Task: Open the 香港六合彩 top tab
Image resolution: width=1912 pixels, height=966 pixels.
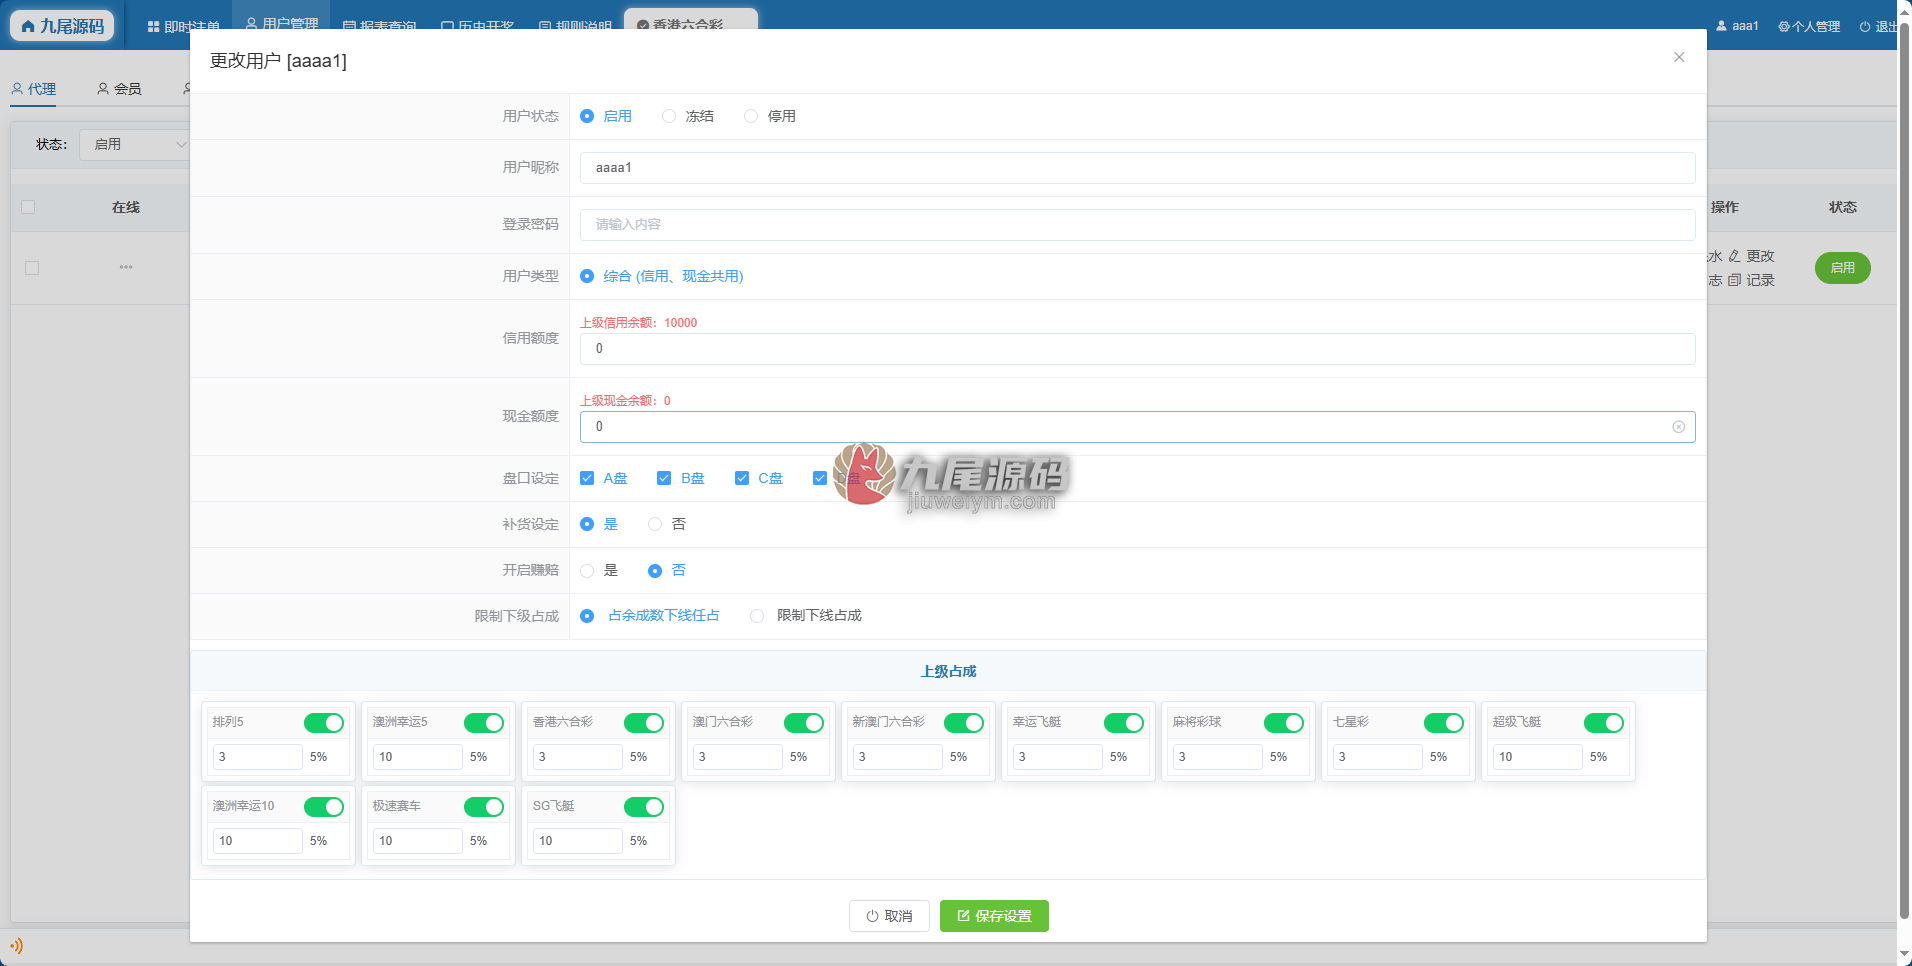Action: click(x=690, y=22)
